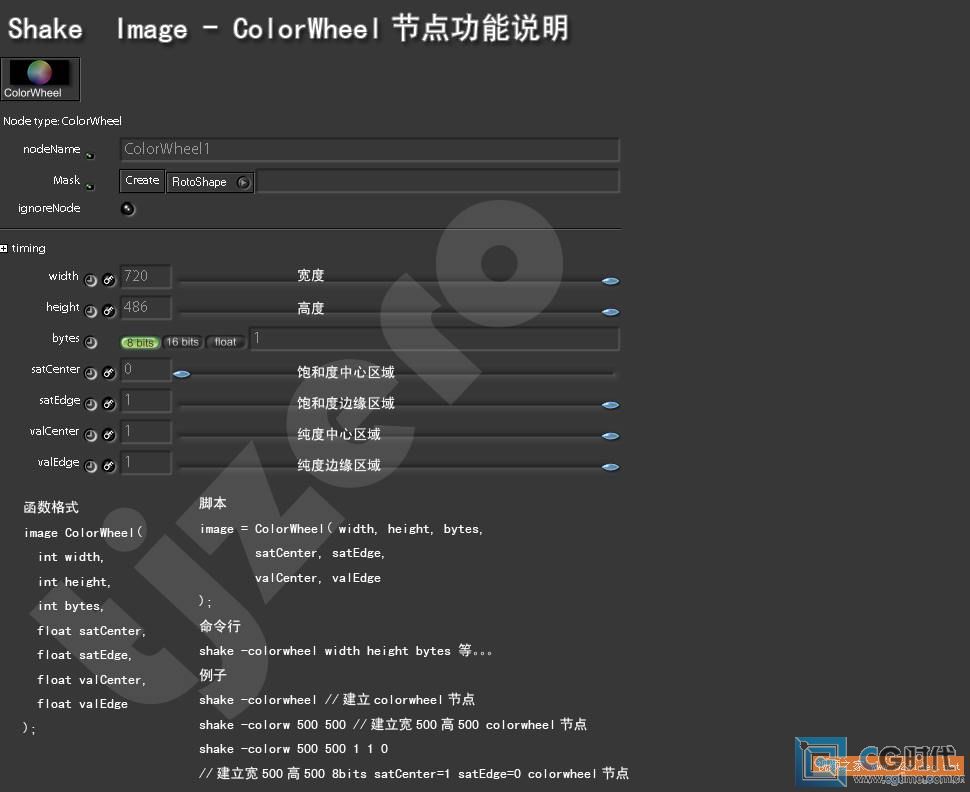Click the width lock icon
This screenshot has width=970, height=792.
coord(109,280)
